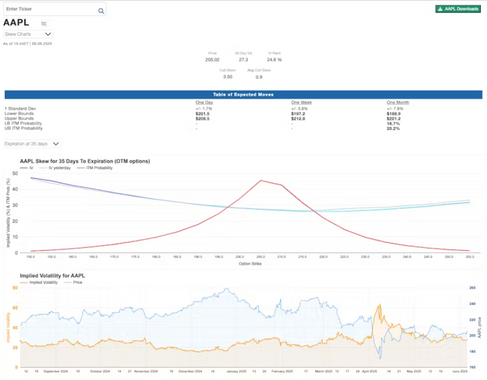Viewport: 487px width, 380px height.
Task: Focus the Enter Ticker search field
Action: (50, 9)
